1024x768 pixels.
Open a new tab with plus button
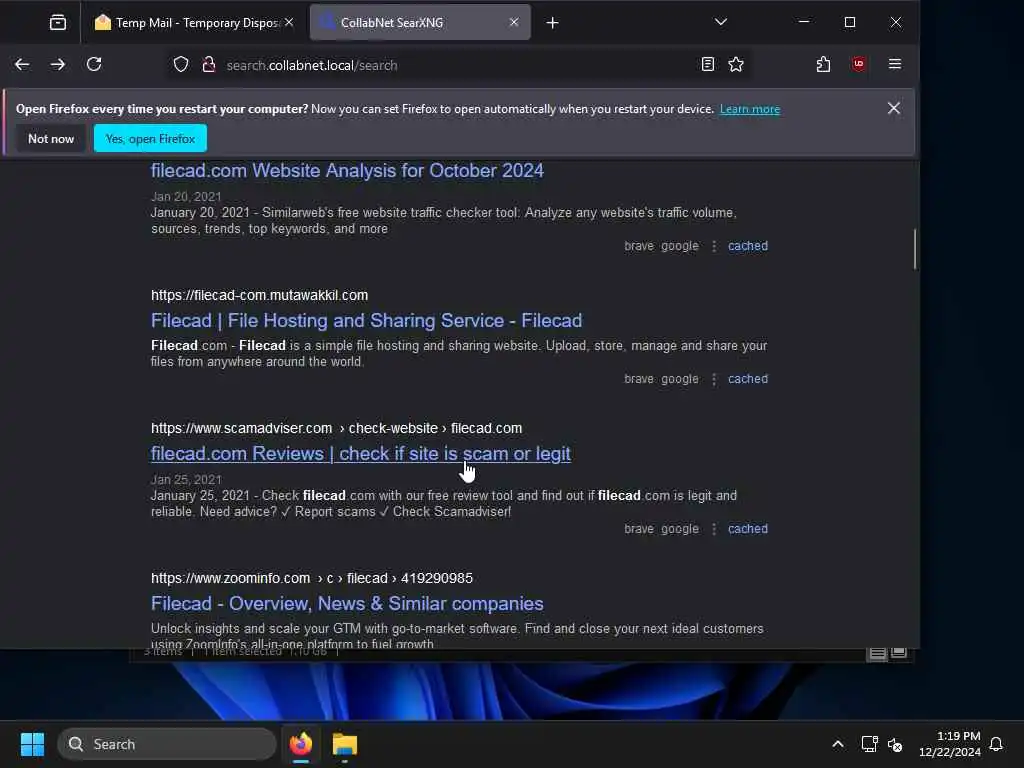pyautogui.click(x=552, y=23)
